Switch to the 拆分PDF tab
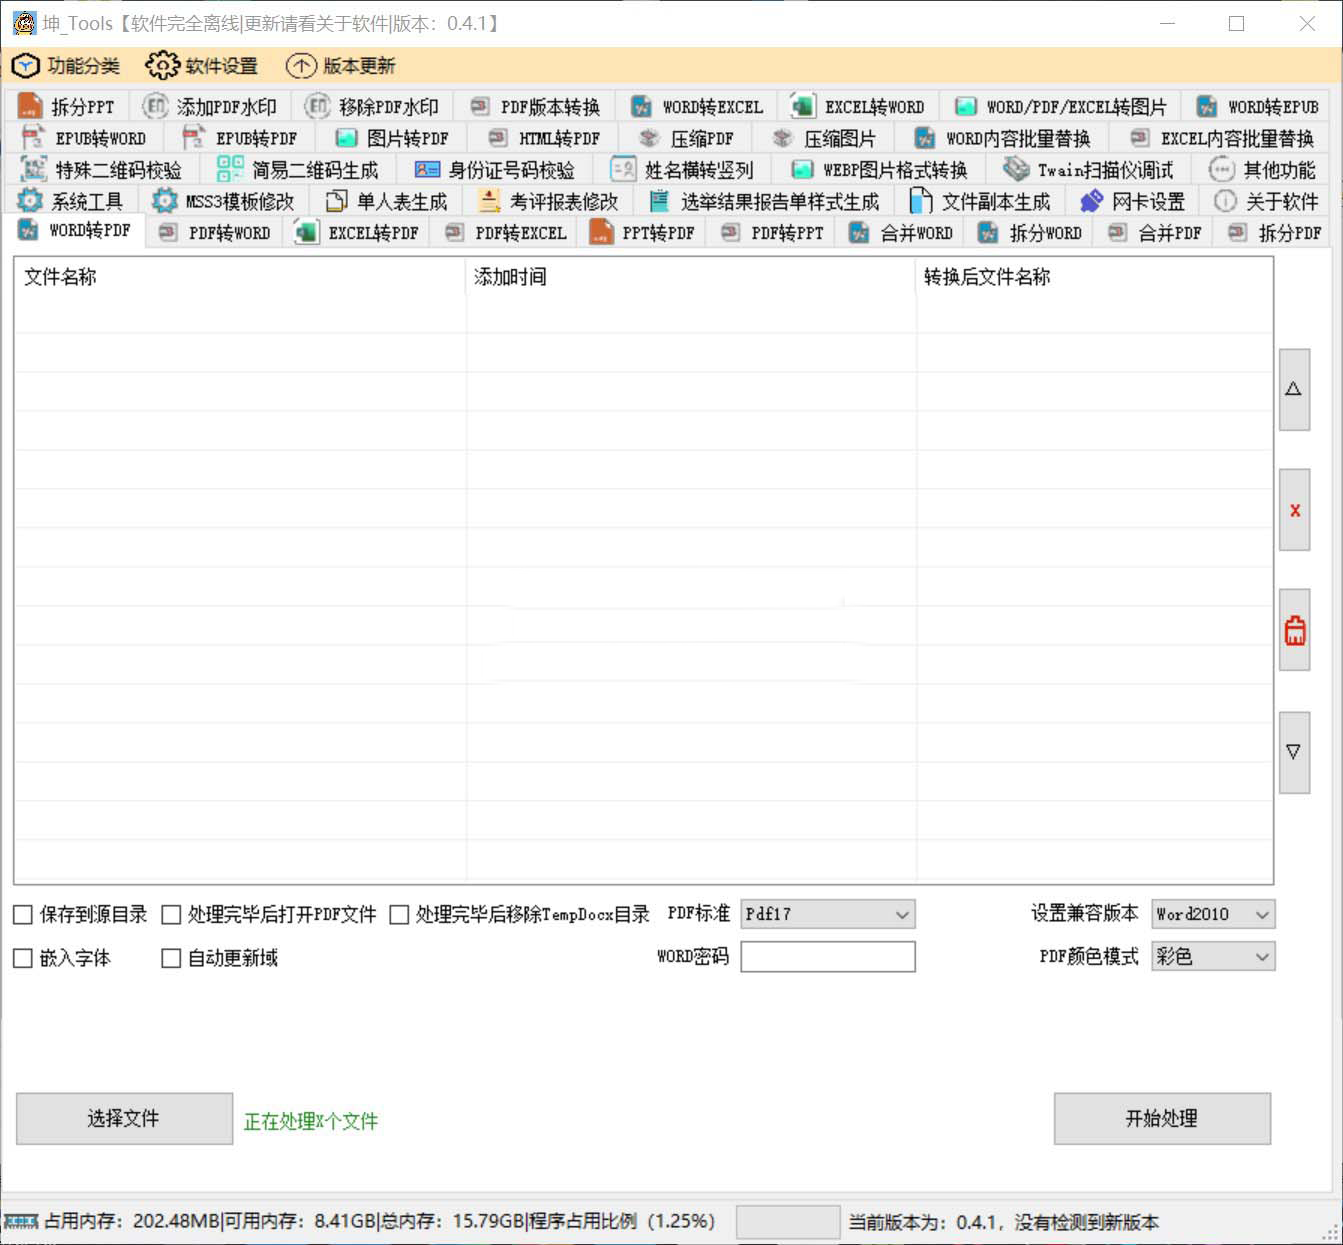The width and height of the screenshot is (1343, 1245). click(x=1274, y=233)
